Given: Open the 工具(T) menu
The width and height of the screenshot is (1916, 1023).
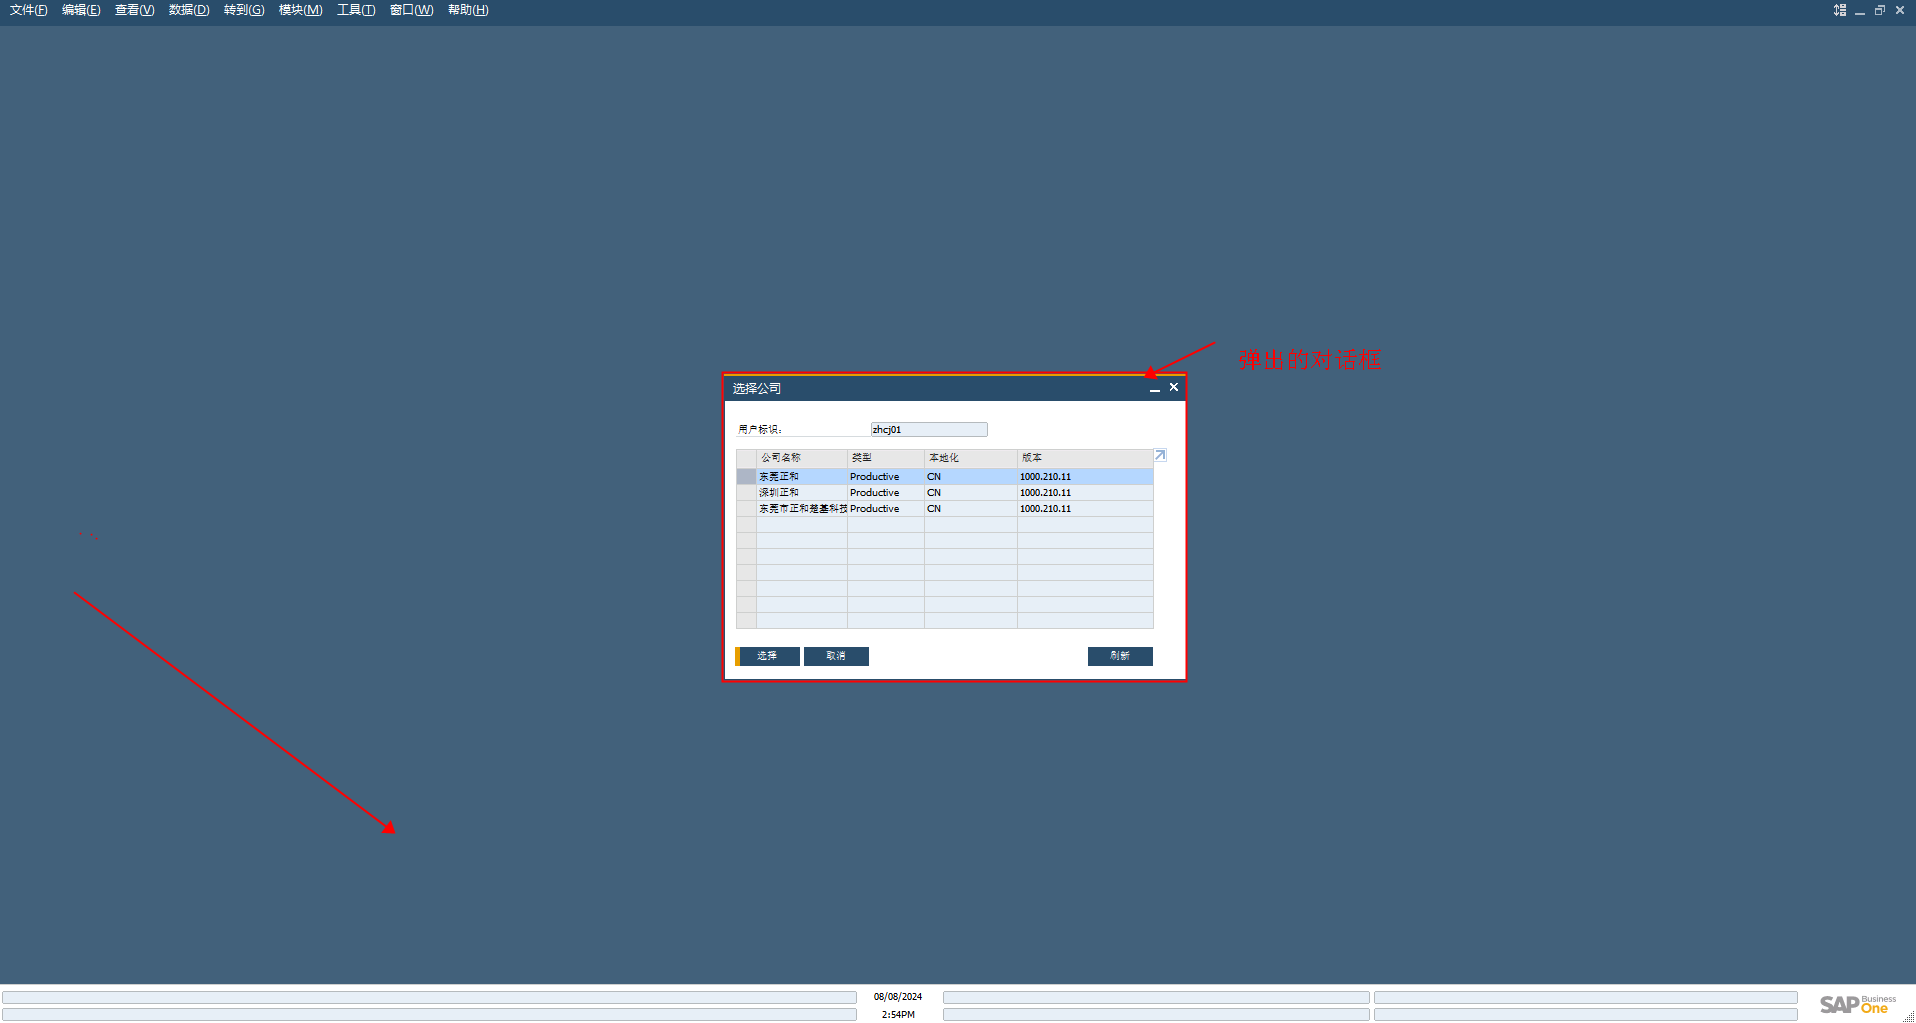Looking at the screenshot, I should 356,10.
